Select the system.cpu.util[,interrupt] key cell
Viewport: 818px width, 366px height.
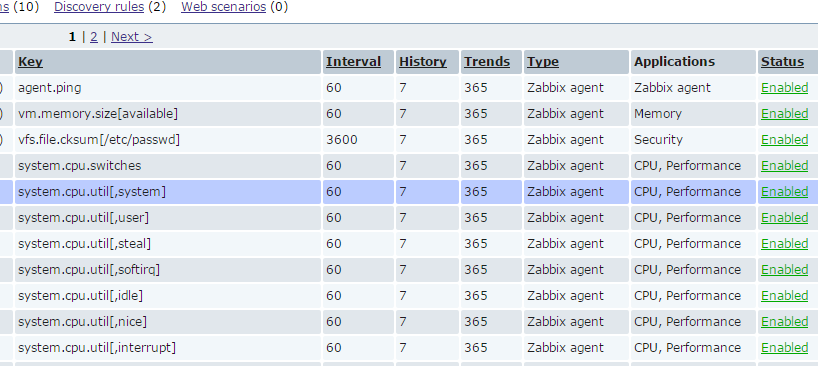pyautogui.click(x=168, y=348)
